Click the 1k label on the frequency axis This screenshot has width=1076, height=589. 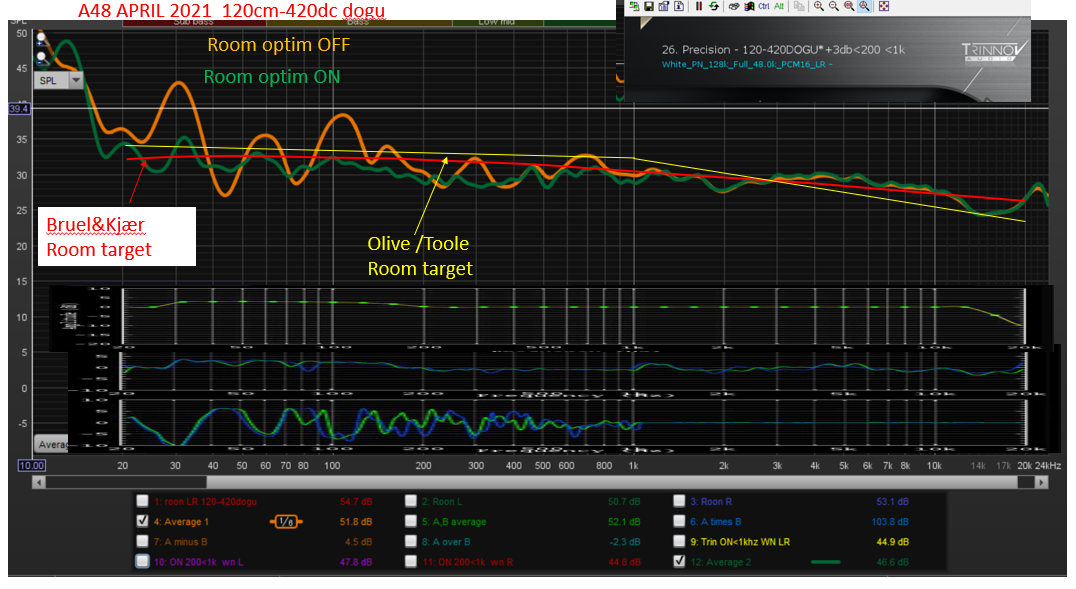pyautogui.click(x=633, y=465)
